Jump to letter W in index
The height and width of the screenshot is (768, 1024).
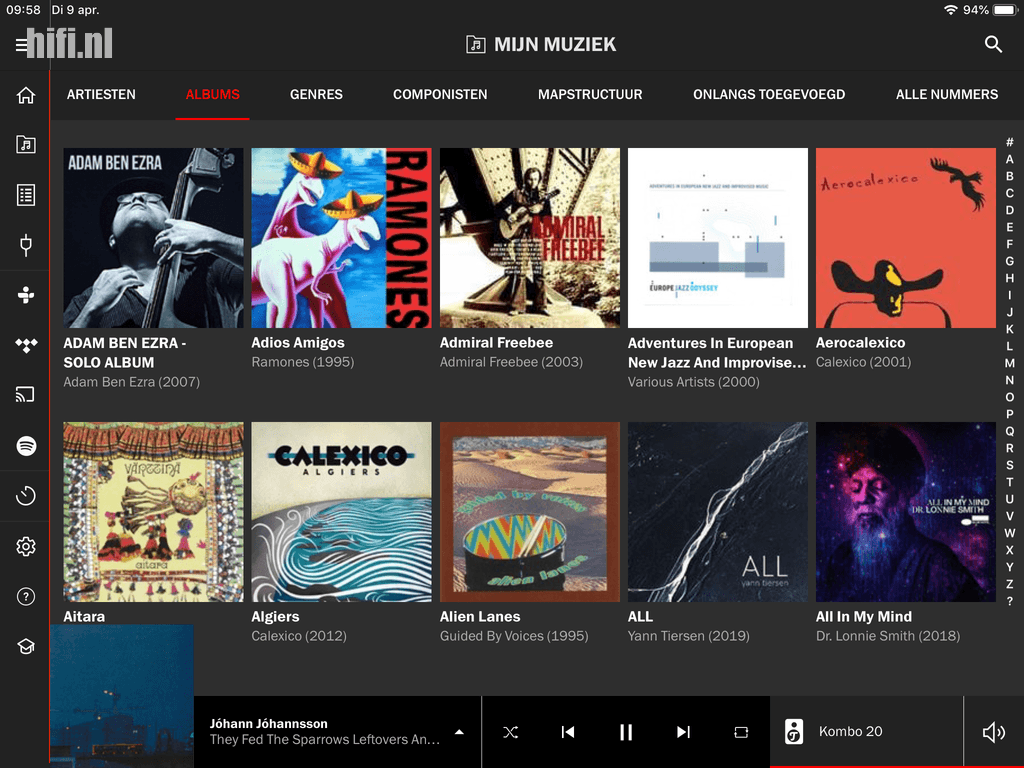(1010, 533)
